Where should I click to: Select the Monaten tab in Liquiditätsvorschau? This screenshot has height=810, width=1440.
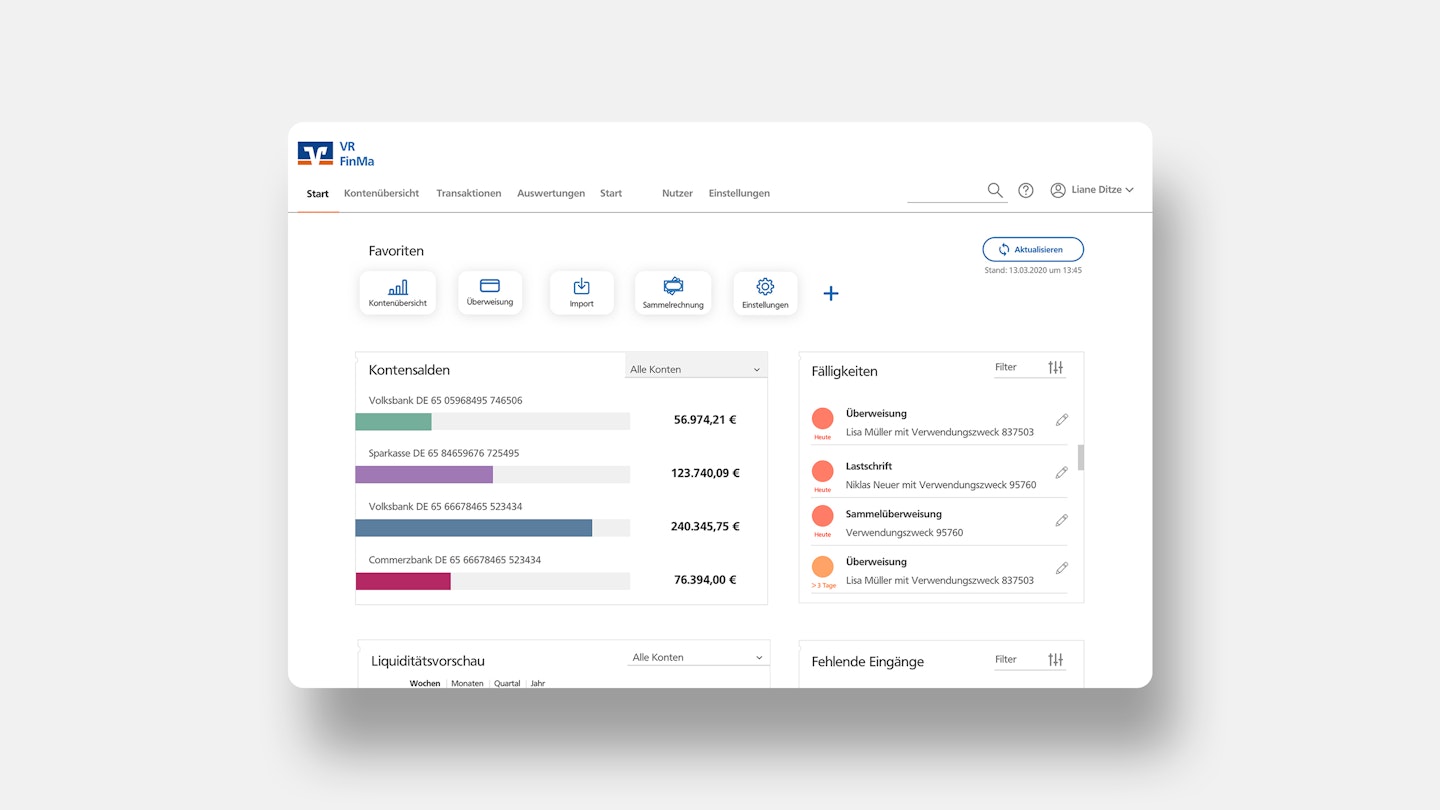[x=466, y=683]
